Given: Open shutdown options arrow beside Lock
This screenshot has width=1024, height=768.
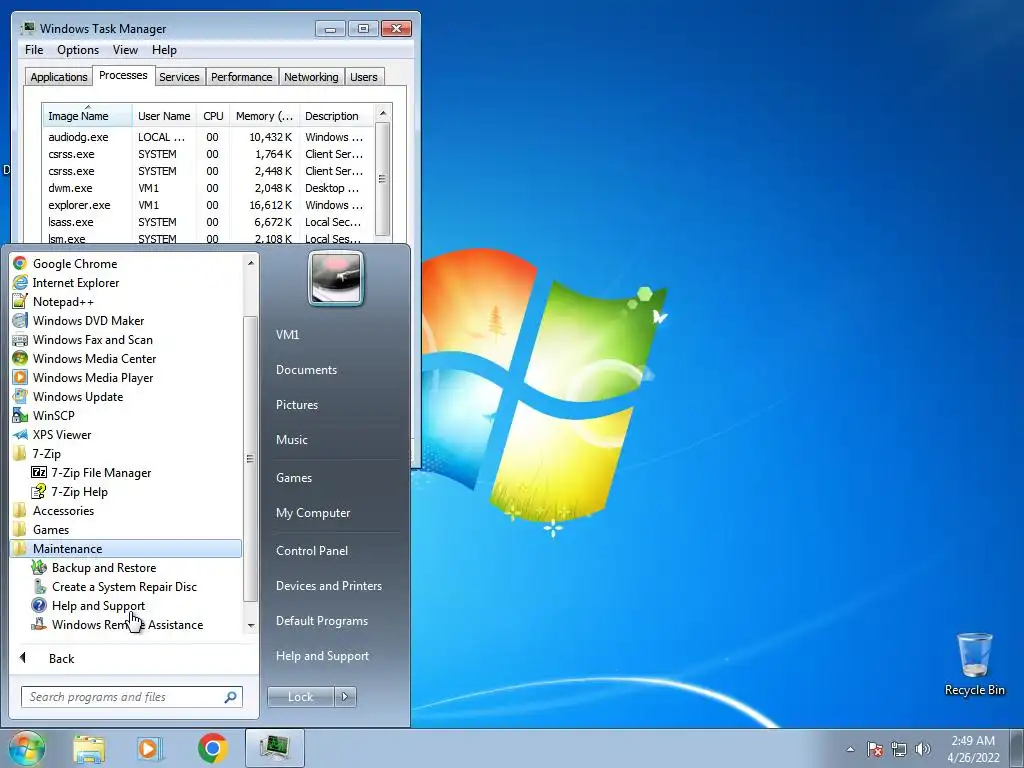Looking at the screenshot, I should point(345,697).
